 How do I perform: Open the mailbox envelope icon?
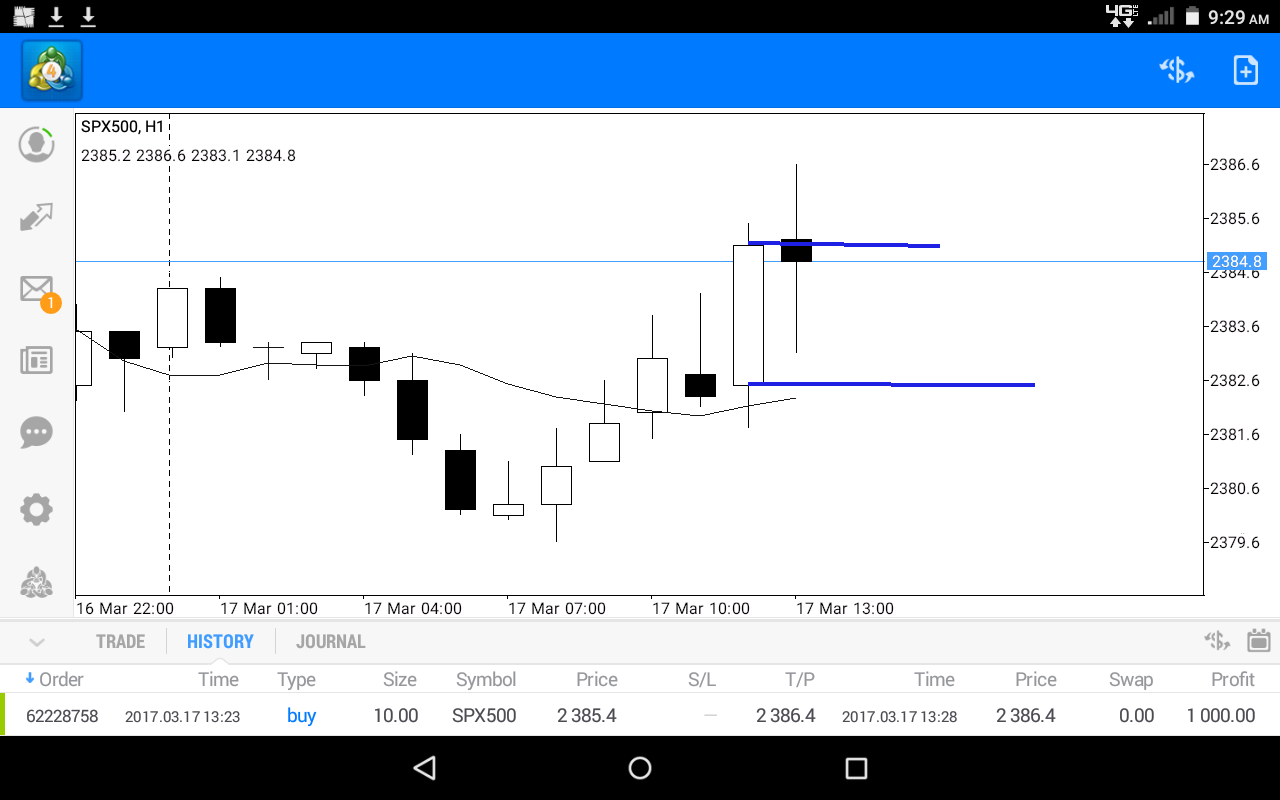click(x=37, y=289)
